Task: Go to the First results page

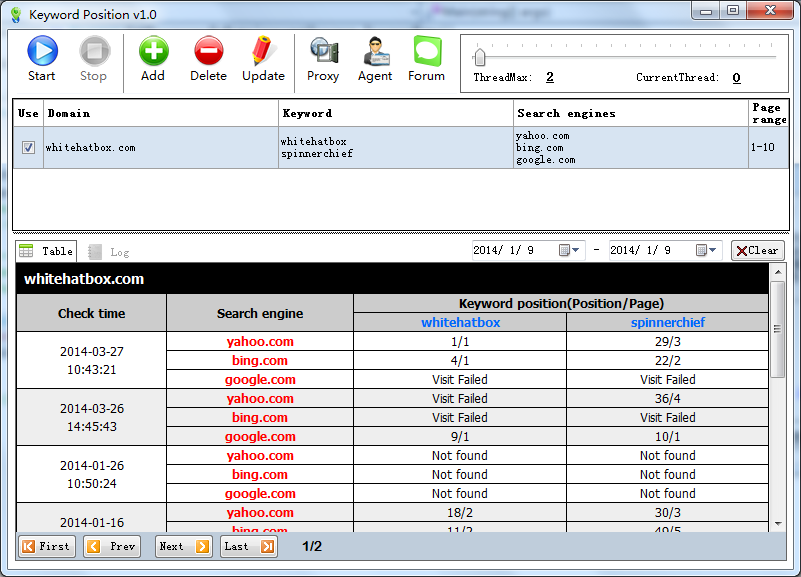Action: [45, 546]
